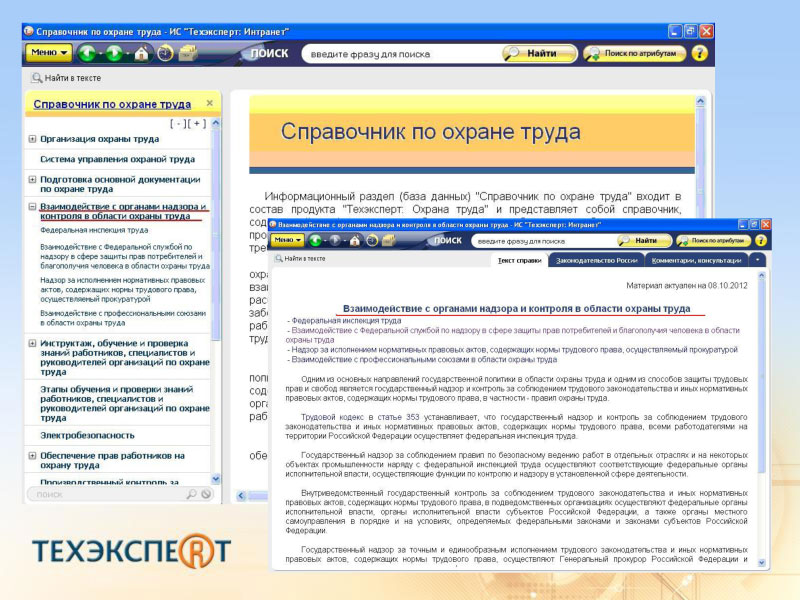Click forward arrow in front window toolbar

[335, 240]
